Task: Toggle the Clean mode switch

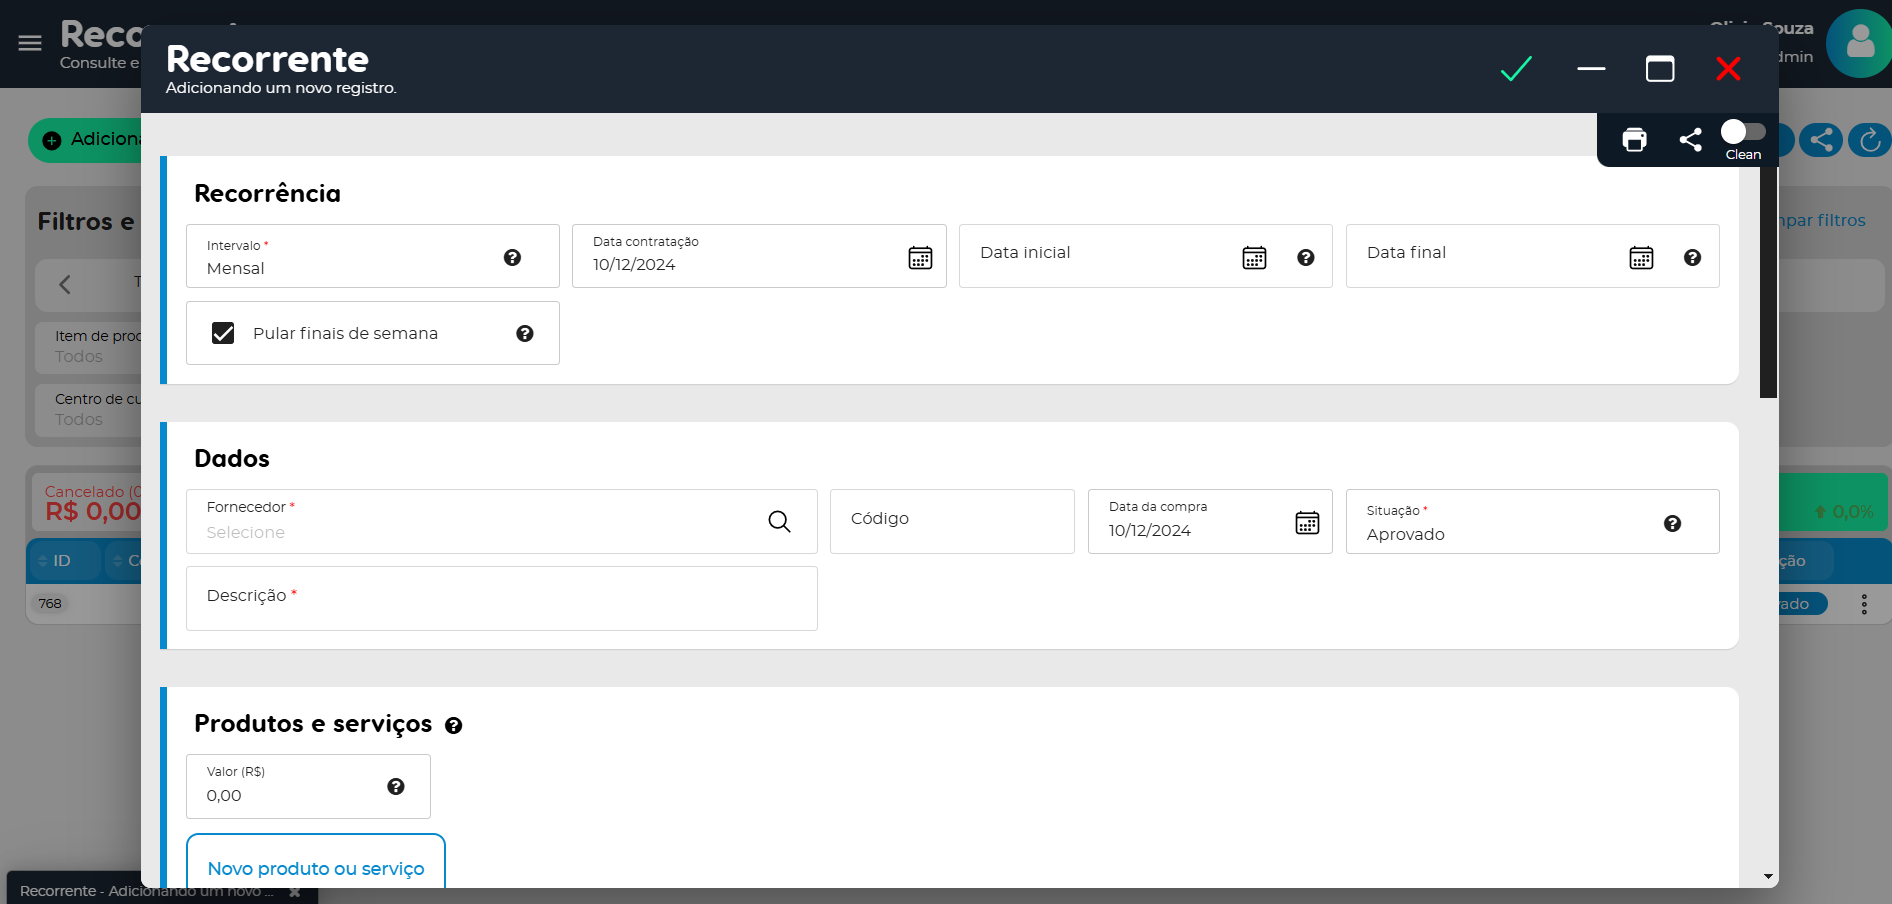Action: coord(1742,132)
